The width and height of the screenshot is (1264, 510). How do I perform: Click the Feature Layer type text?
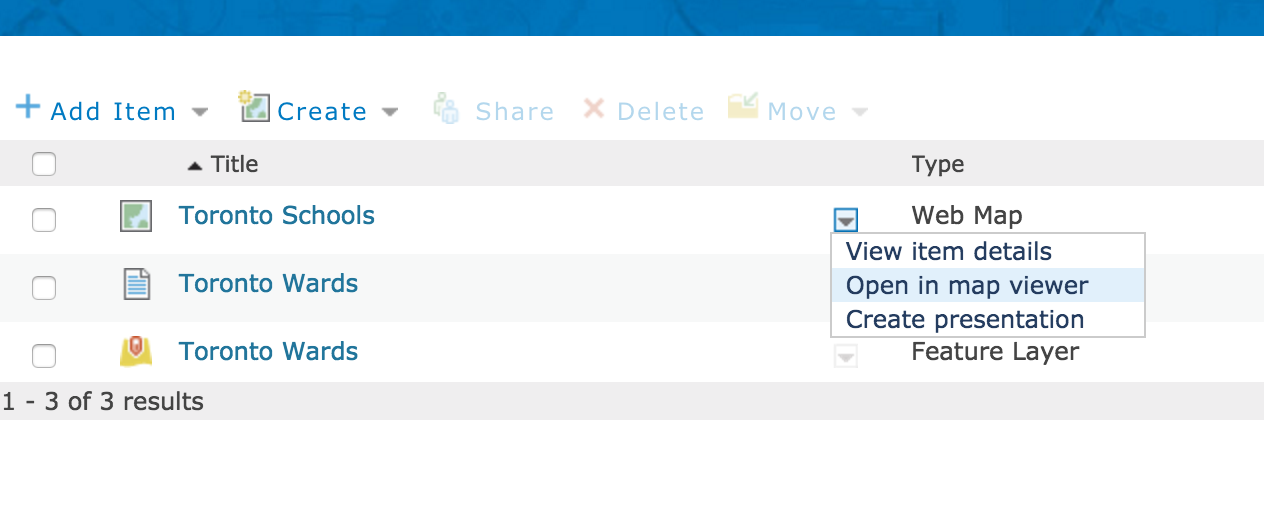[x=995, y=352]
